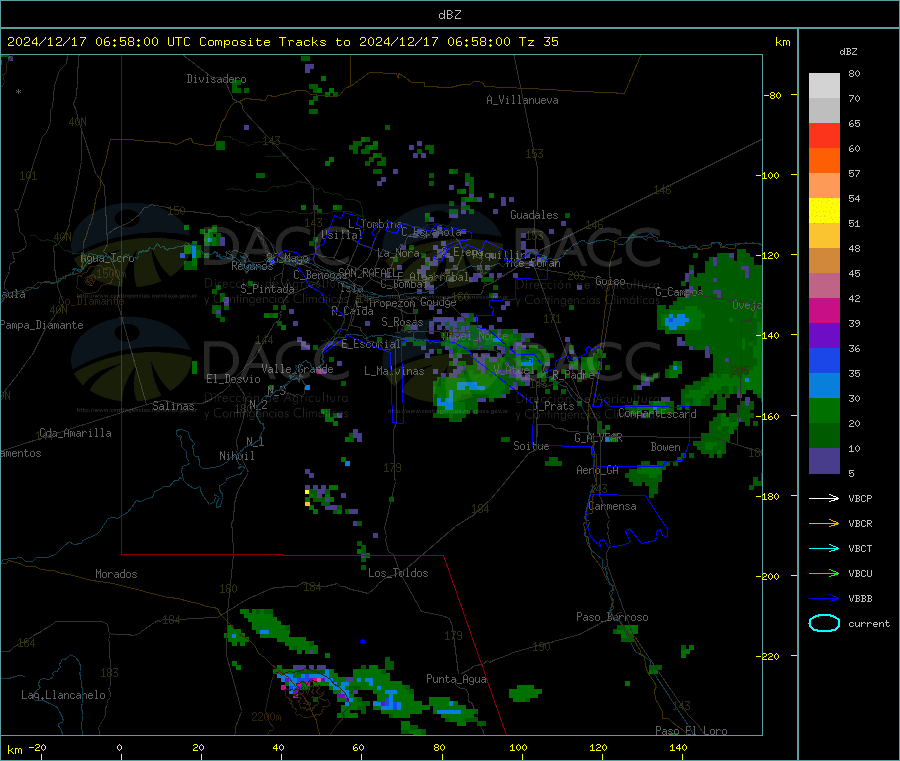Click the blue echo core near G_Campos
The image size is (900, 761).
coord(676,321)
